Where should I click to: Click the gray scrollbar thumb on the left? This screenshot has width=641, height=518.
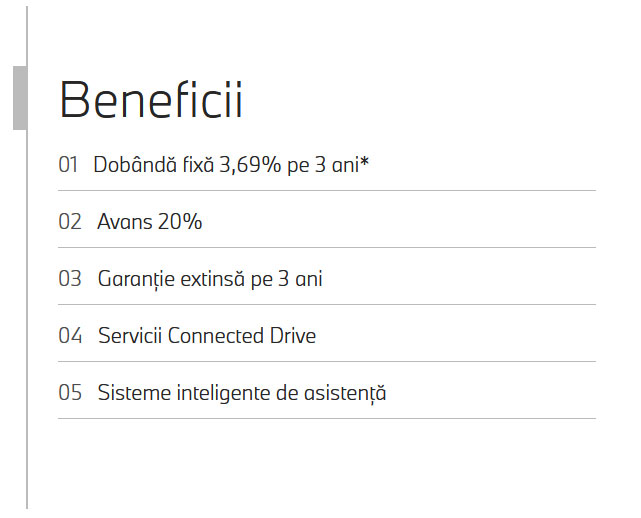[x=20, y=98]
